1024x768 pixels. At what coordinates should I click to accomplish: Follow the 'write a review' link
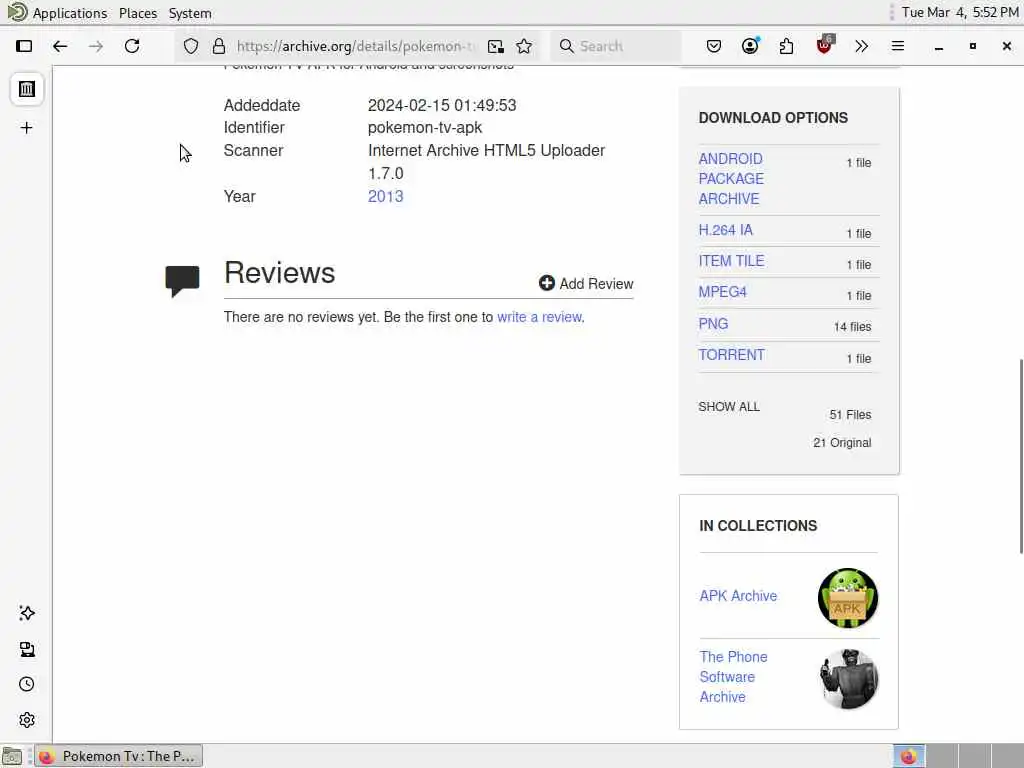(539, 317)
